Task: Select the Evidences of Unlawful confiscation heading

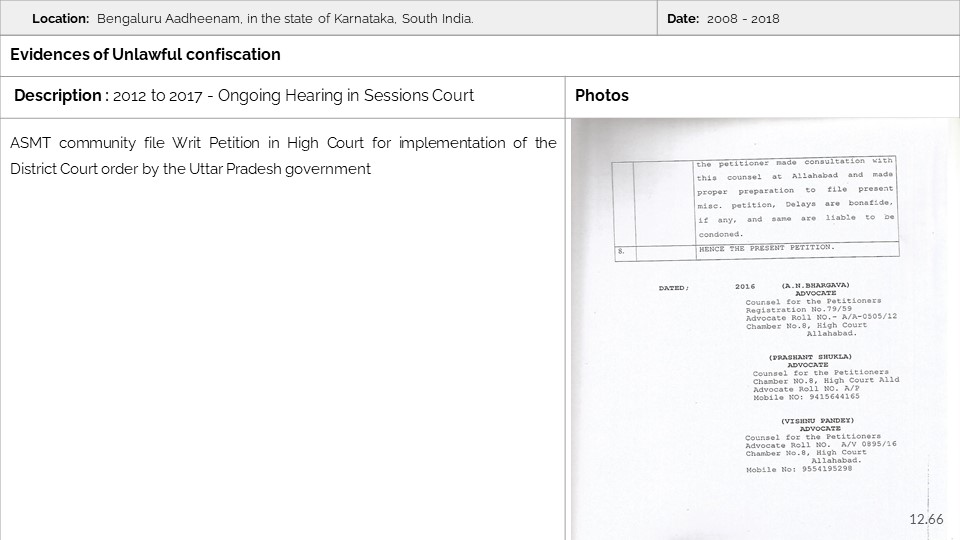Action: (x=146, y=55)
